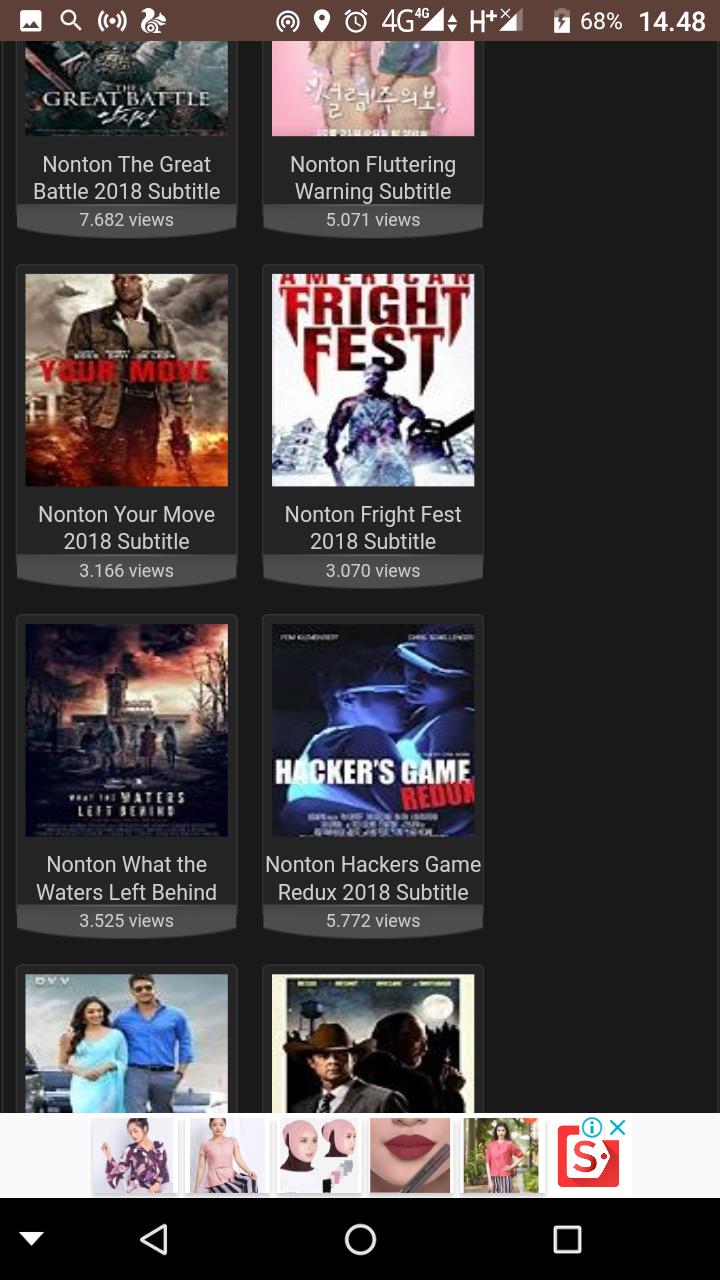
Task: Open Nonton Fright Fest 2018 Subtitle link
Action: (373, 528)
